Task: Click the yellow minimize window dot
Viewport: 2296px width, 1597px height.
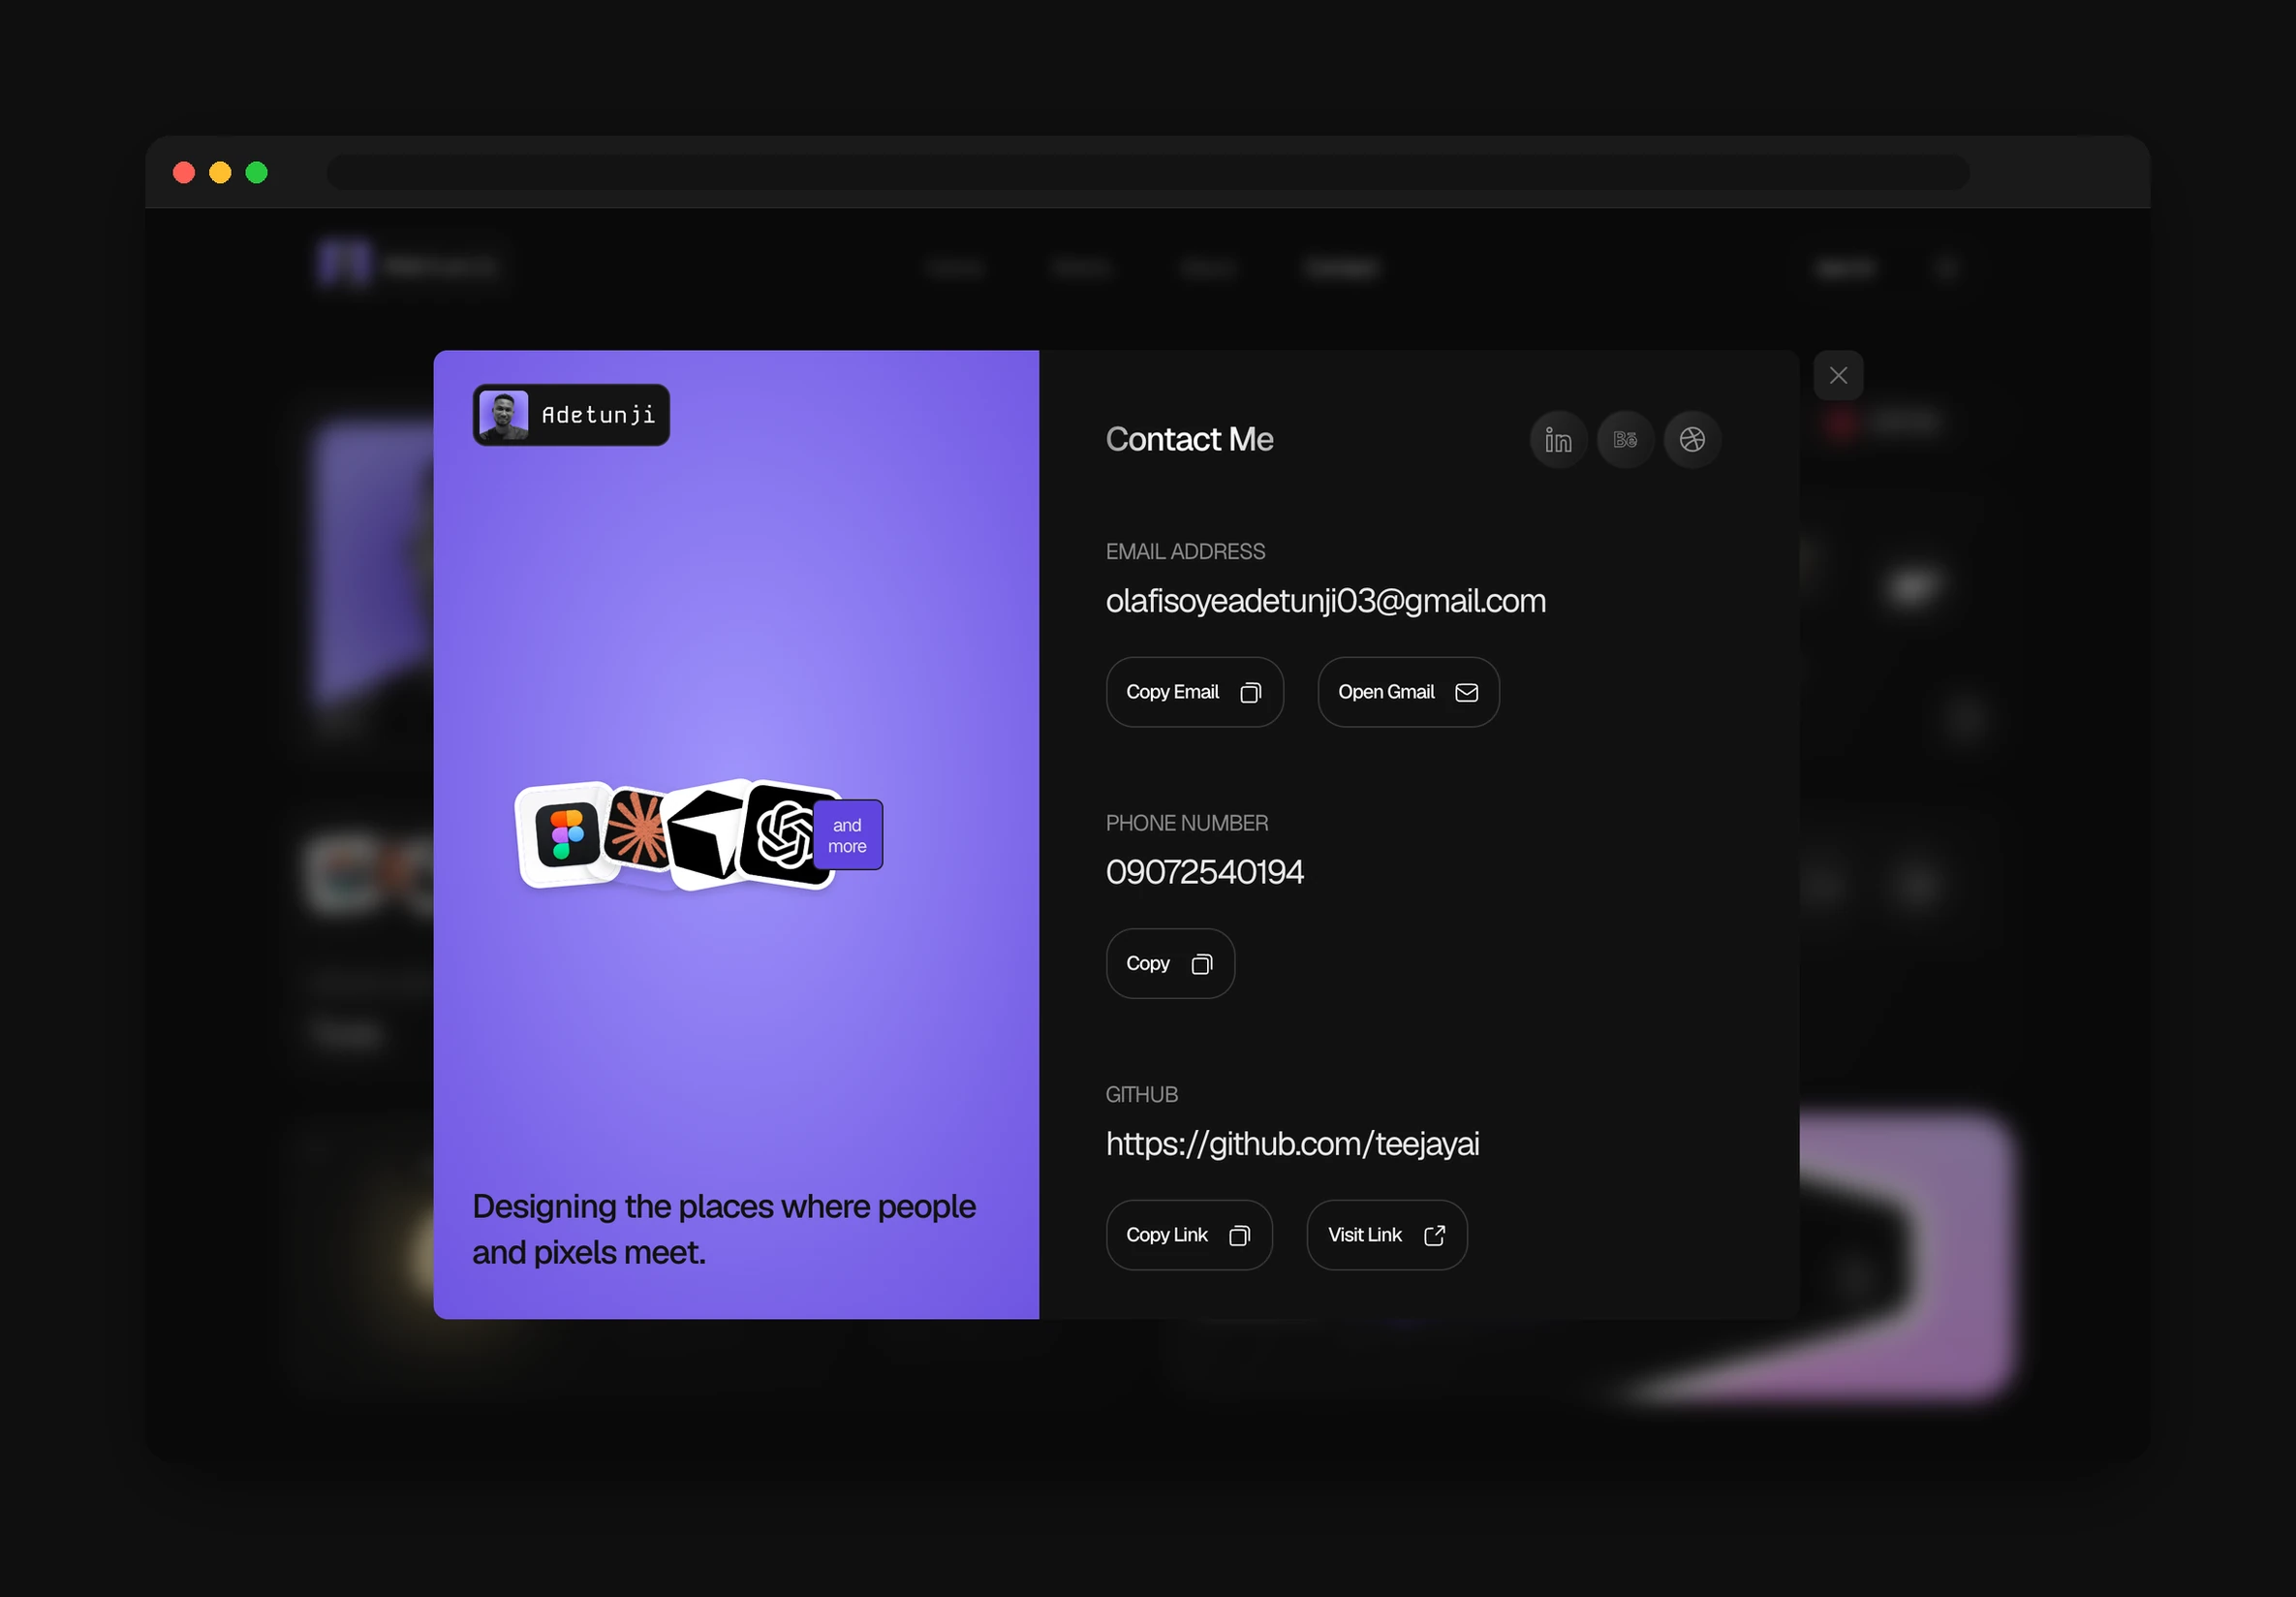Action: tap(220, 172)
